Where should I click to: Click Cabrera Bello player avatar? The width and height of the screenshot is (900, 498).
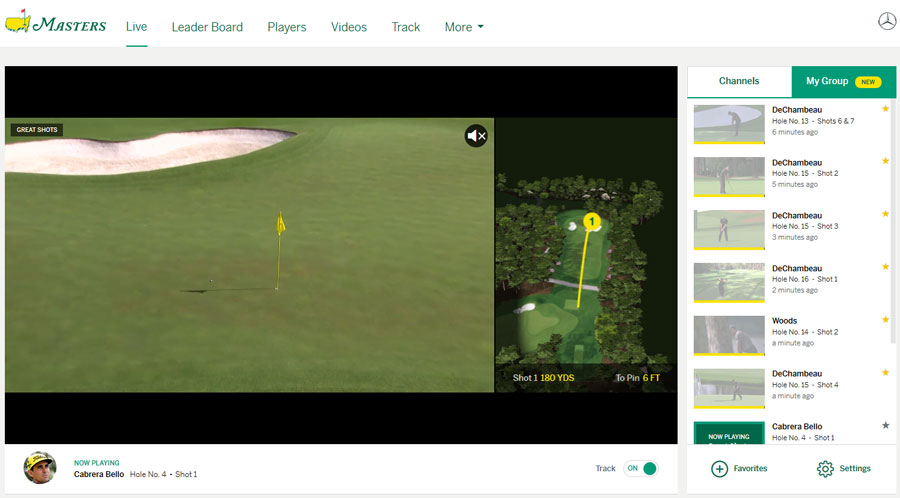click(x=40, y=468)
